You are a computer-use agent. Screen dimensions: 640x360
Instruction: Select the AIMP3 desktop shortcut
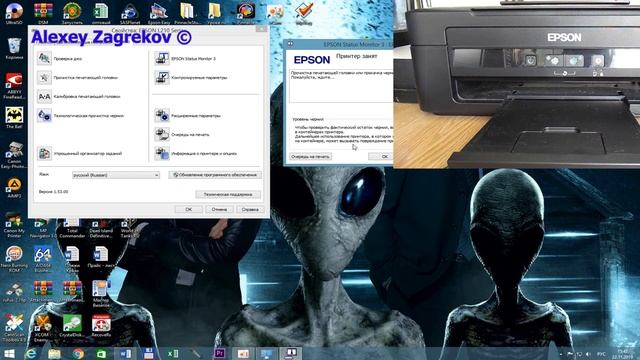(14, 188)
